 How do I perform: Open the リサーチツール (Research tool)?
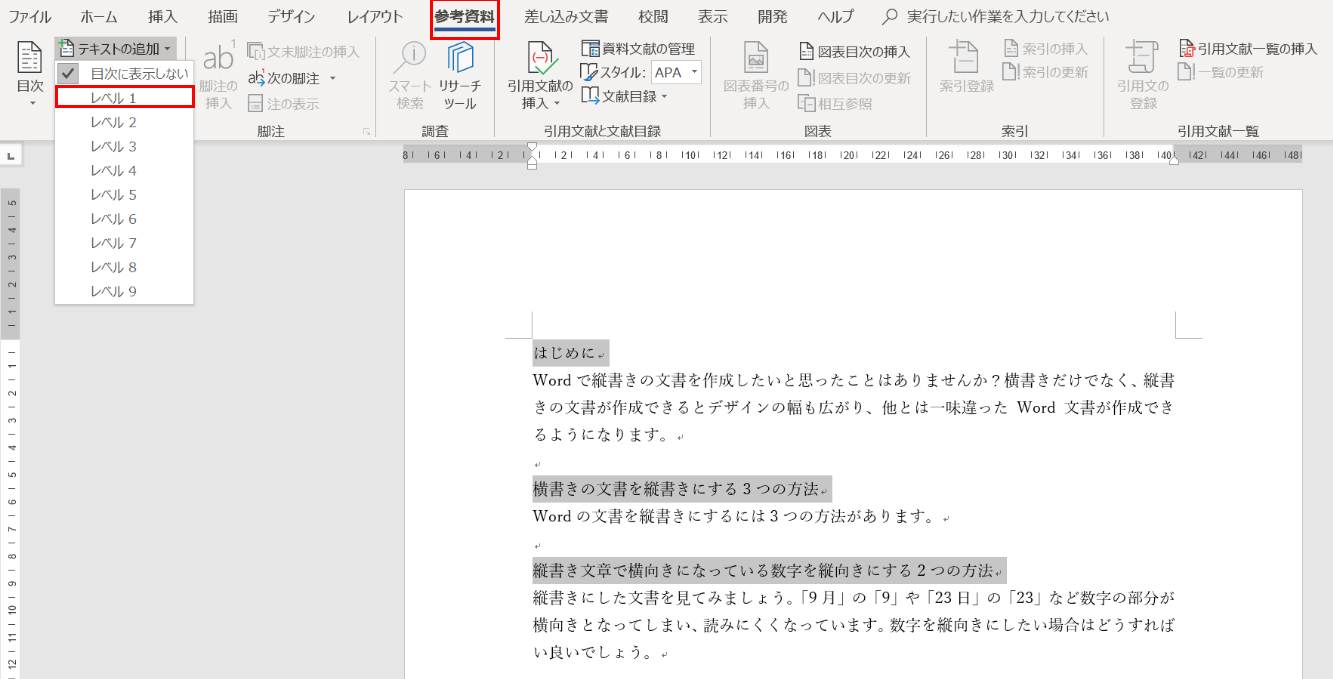click(460, 75)
